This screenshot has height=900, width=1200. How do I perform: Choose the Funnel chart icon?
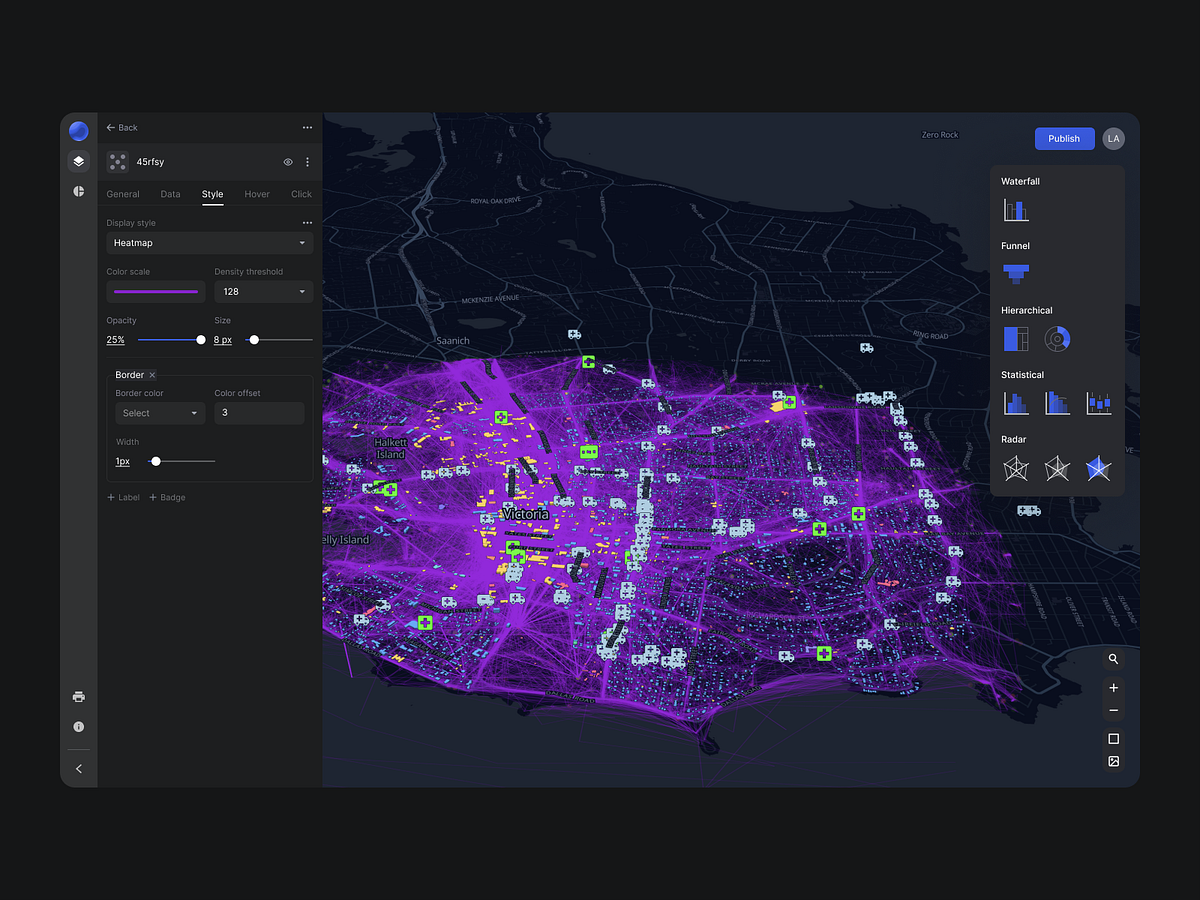pos(1016,273)
